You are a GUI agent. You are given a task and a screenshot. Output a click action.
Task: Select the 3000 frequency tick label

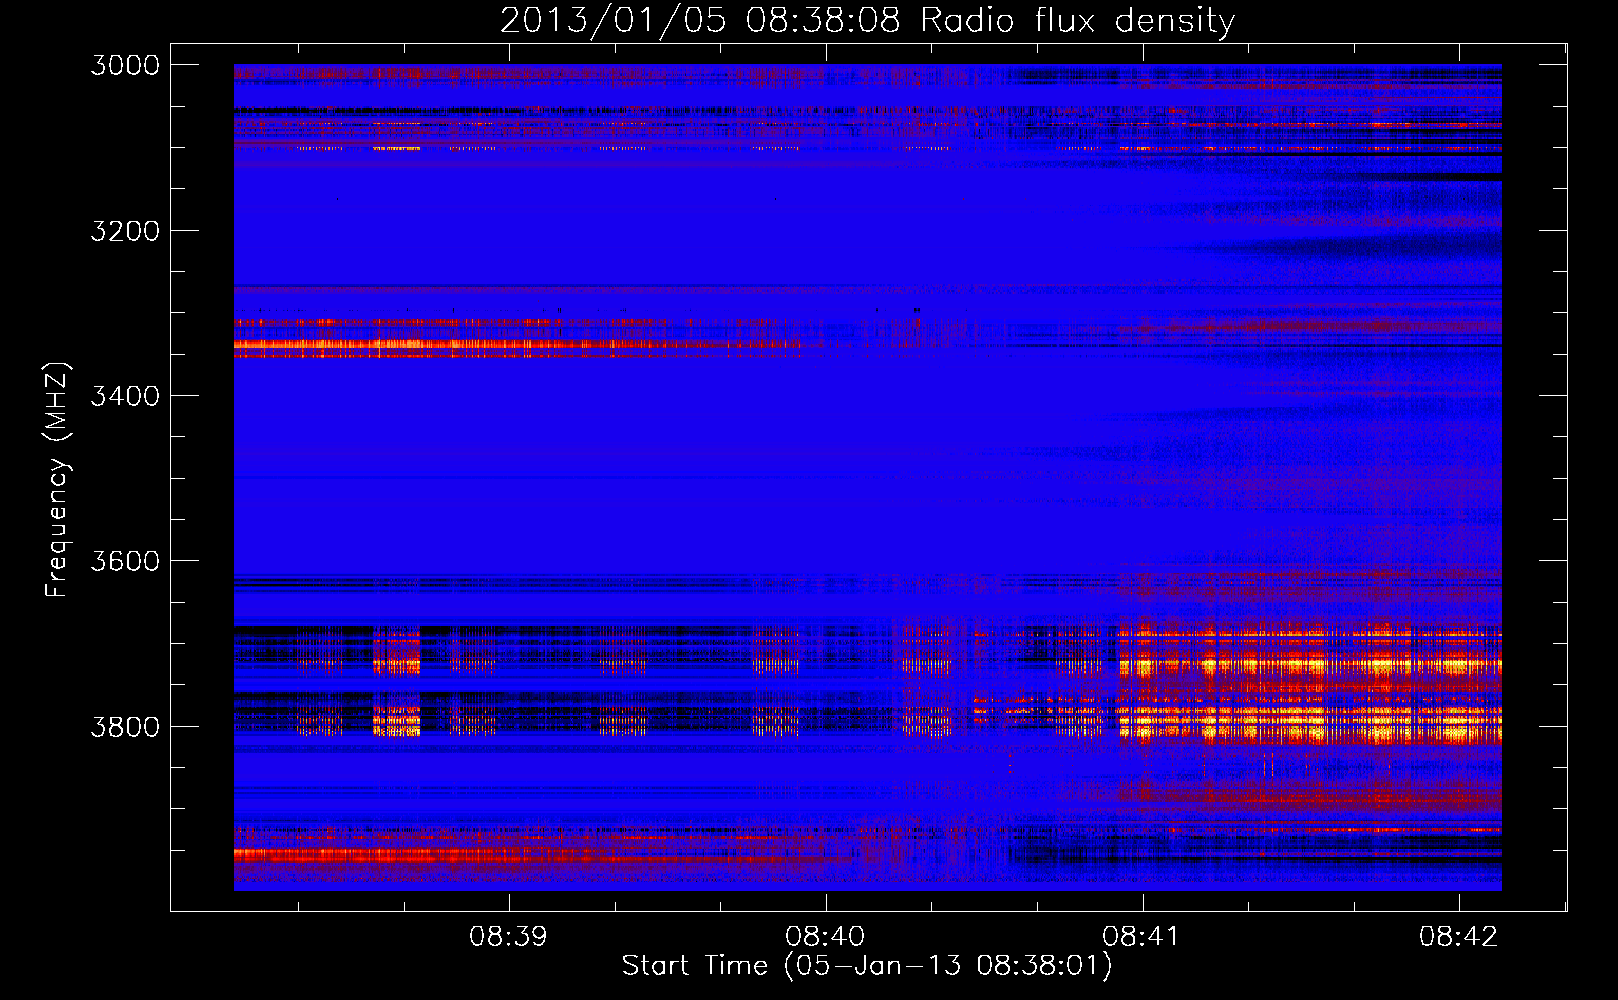point(125,65)
